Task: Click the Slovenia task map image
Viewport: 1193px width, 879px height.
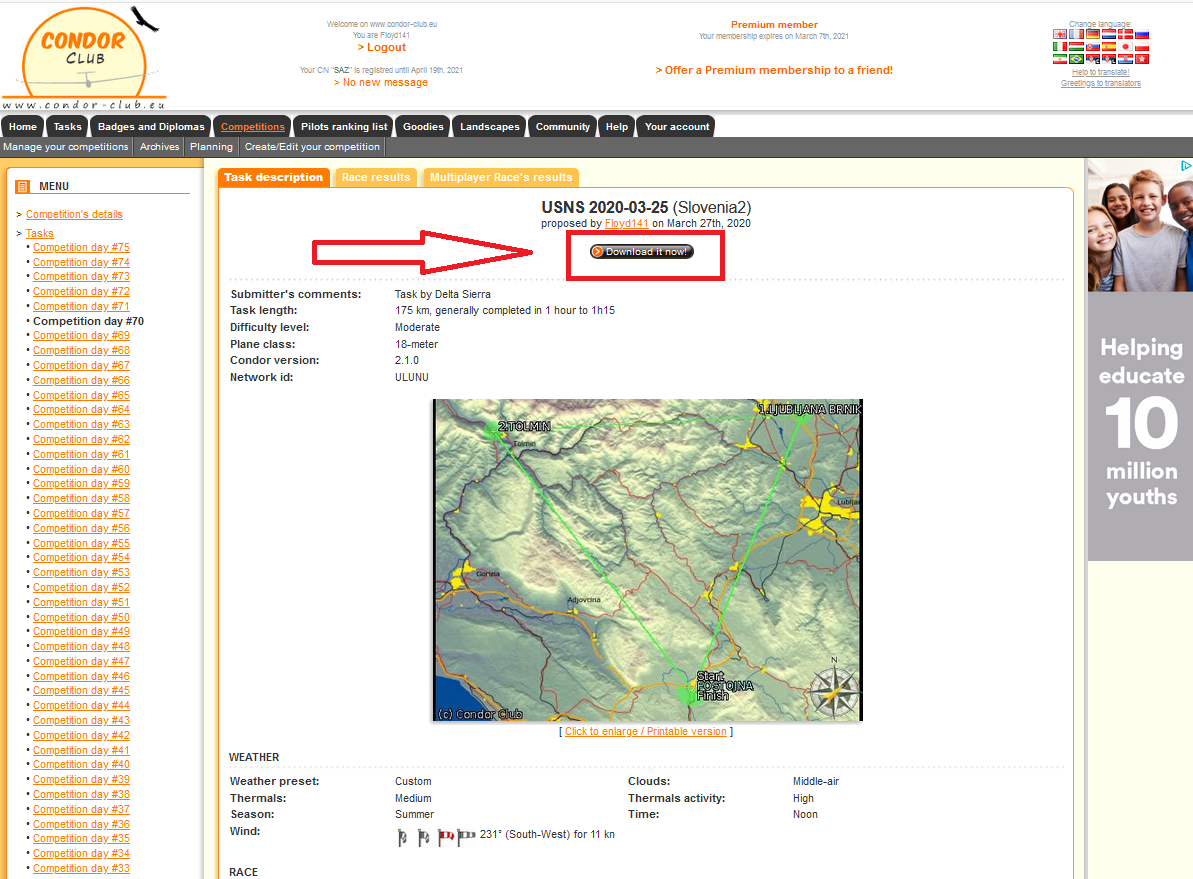Action: pyautogui.click(x=647, y=559)
